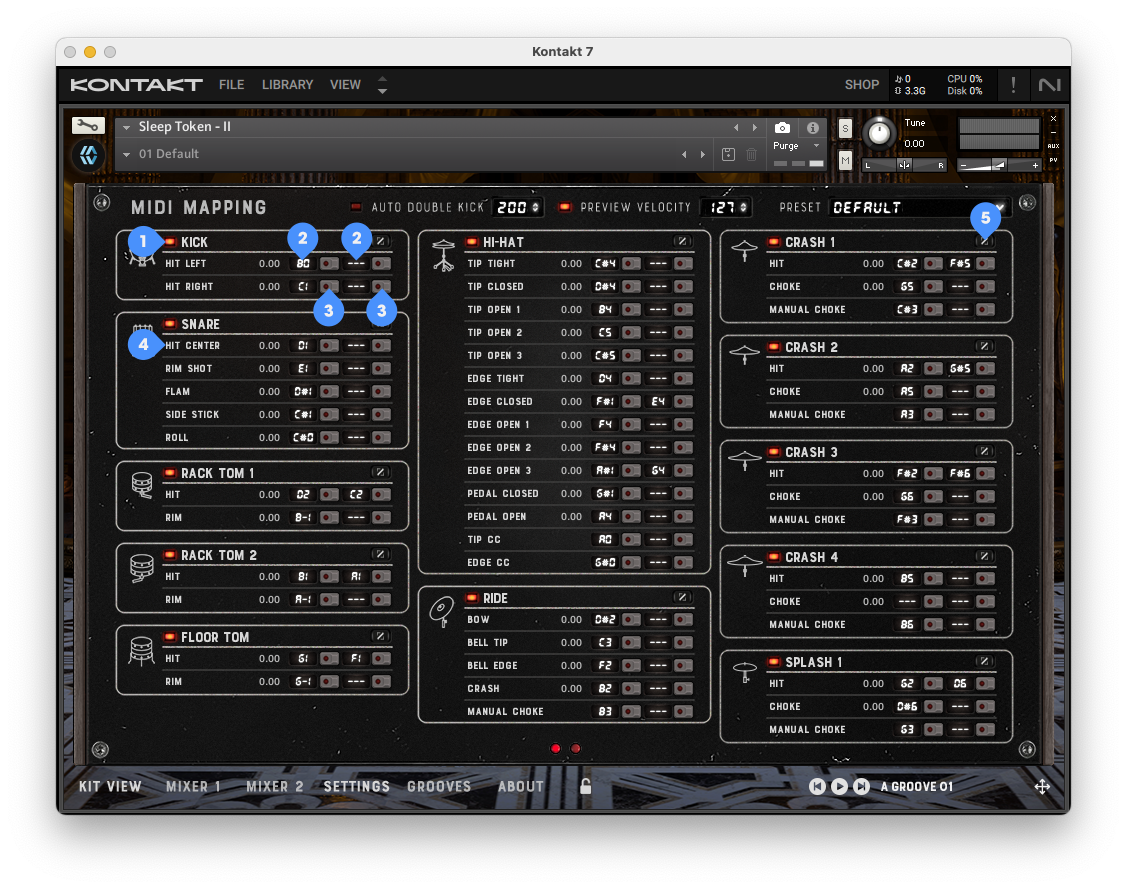
Task: Switch to the MIXER 1 tab
Action: coord(193,787)
